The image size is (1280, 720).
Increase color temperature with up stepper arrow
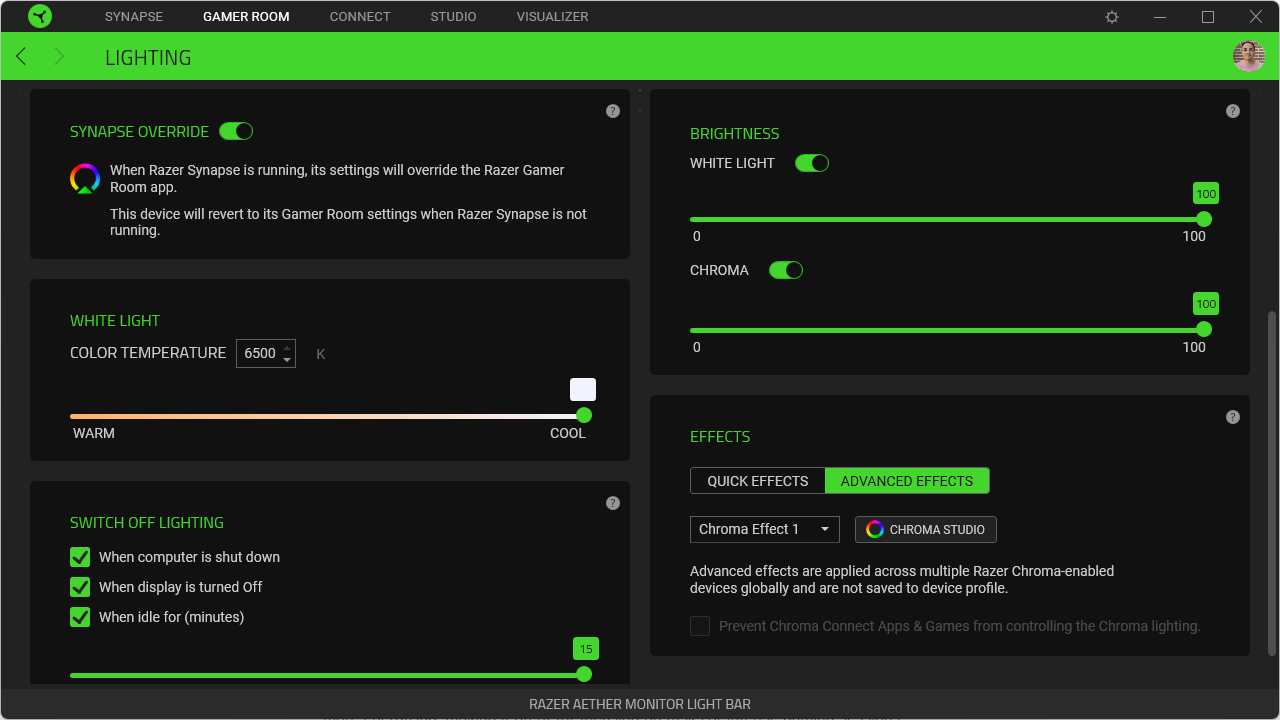click(287, 347)
